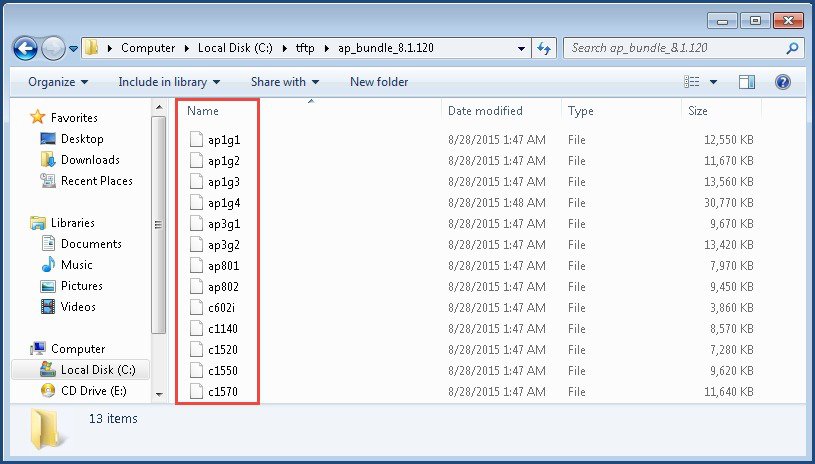This screenshot has height=464, width=815.
Task: Open the Help button
Action: 782,82
